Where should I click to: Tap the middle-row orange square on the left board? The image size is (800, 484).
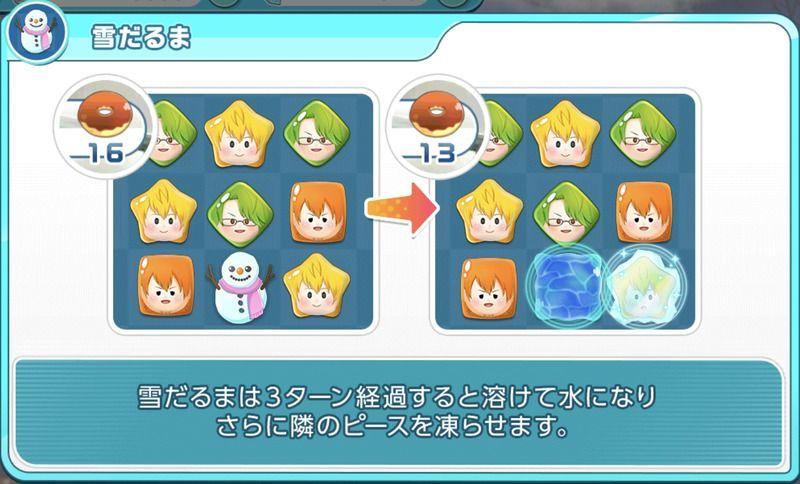[x=318, y=212]
